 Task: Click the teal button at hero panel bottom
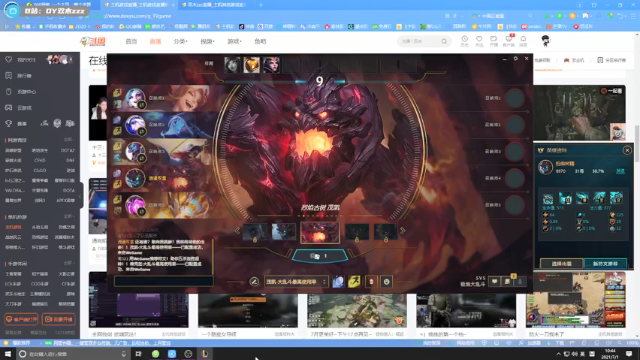coord(605,264)
